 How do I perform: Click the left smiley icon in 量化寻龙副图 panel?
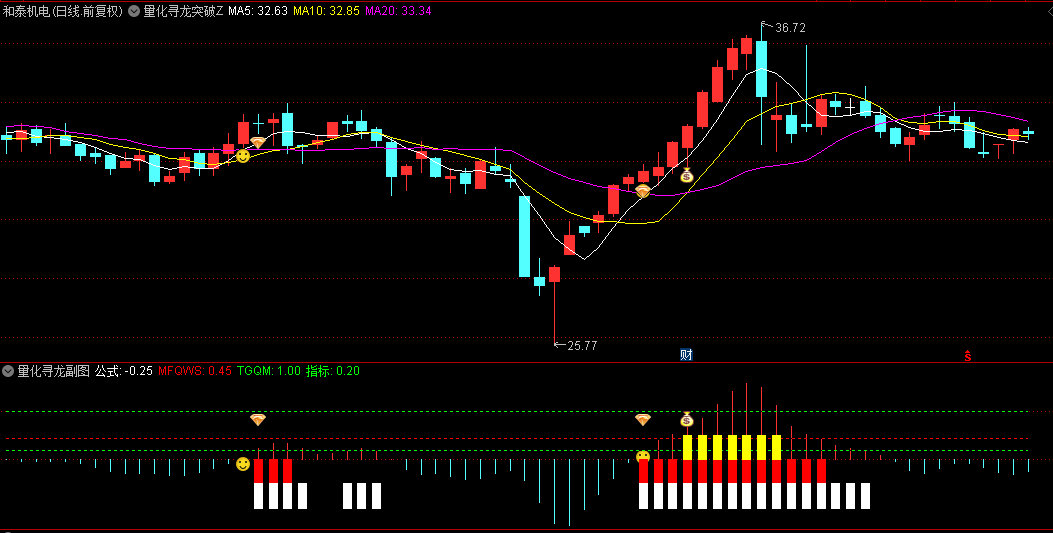(x=243, y=464)
